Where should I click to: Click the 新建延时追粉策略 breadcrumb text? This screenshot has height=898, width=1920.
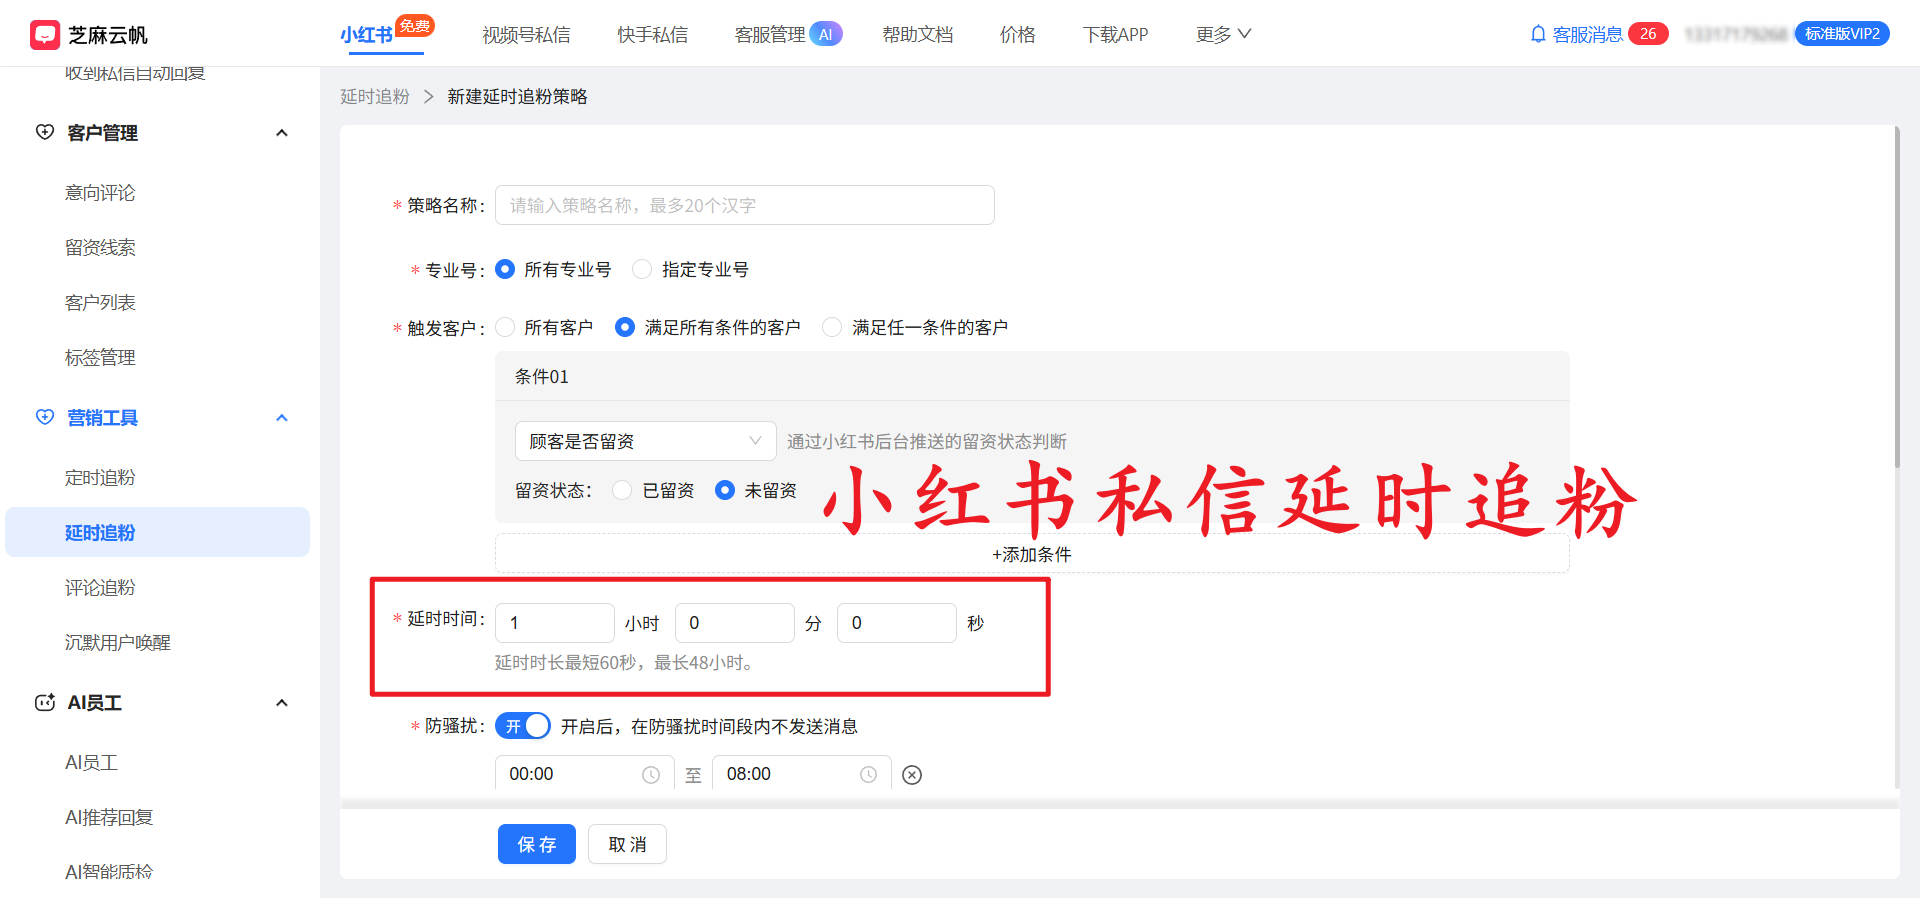click(x=517, y=96)
